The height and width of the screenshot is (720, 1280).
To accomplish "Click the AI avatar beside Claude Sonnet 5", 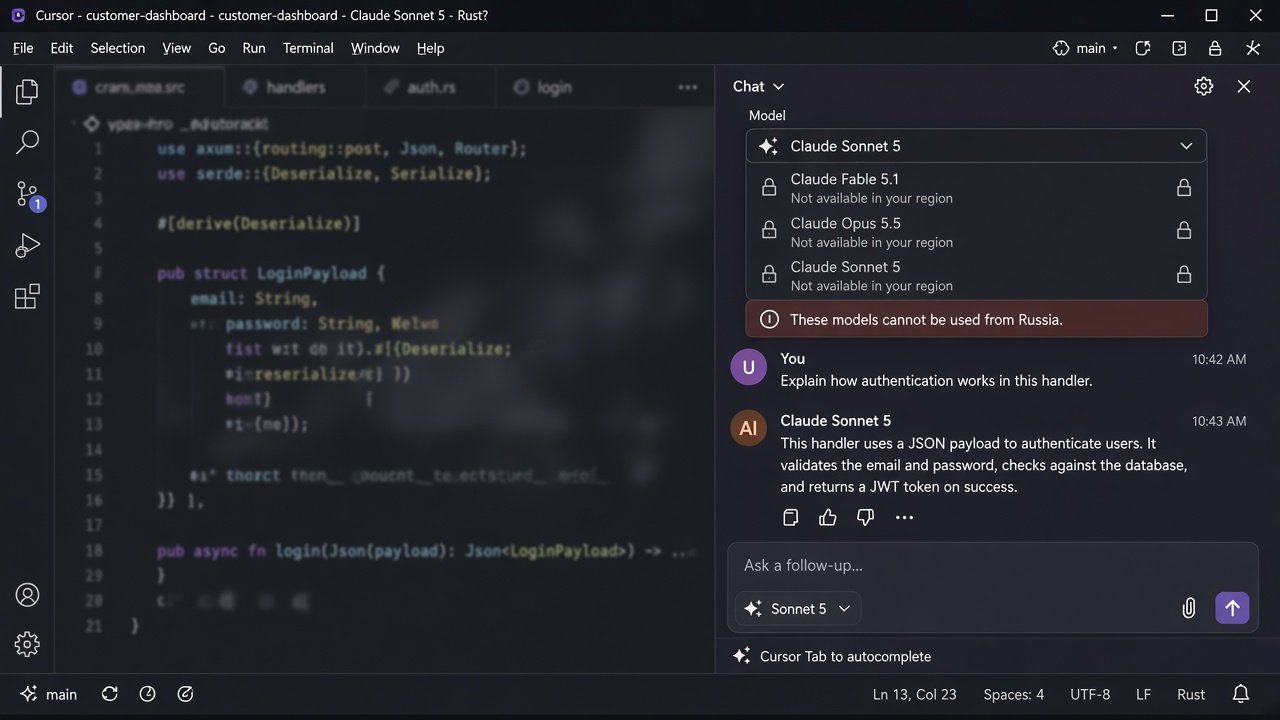I will click(x=748, y=429).
